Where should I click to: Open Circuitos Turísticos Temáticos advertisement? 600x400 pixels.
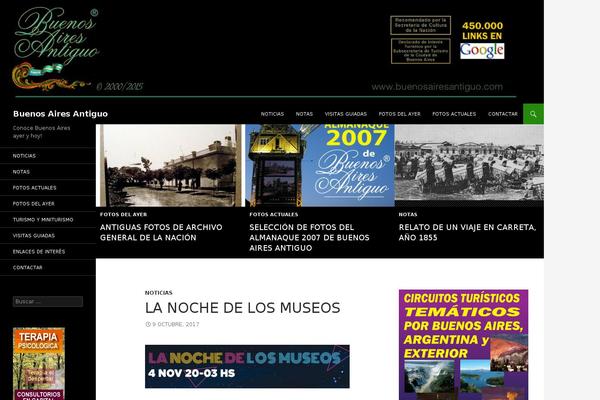[x=463, y=344]
